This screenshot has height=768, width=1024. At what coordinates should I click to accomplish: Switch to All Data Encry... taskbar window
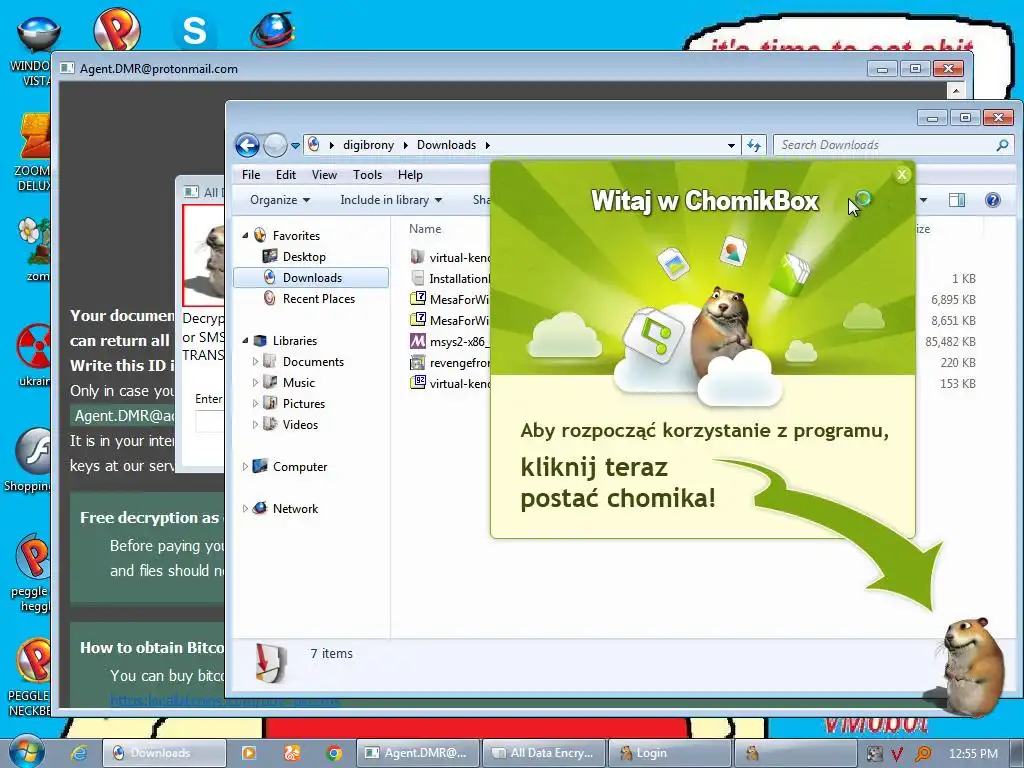click(x=544, y=753)
